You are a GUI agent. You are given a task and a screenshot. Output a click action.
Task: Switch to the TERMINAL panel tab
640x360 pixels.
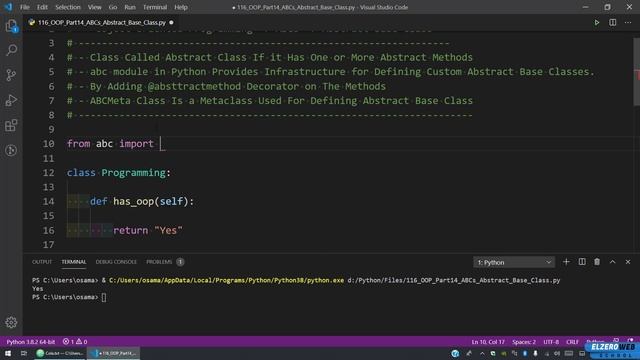tap(74, 262)
